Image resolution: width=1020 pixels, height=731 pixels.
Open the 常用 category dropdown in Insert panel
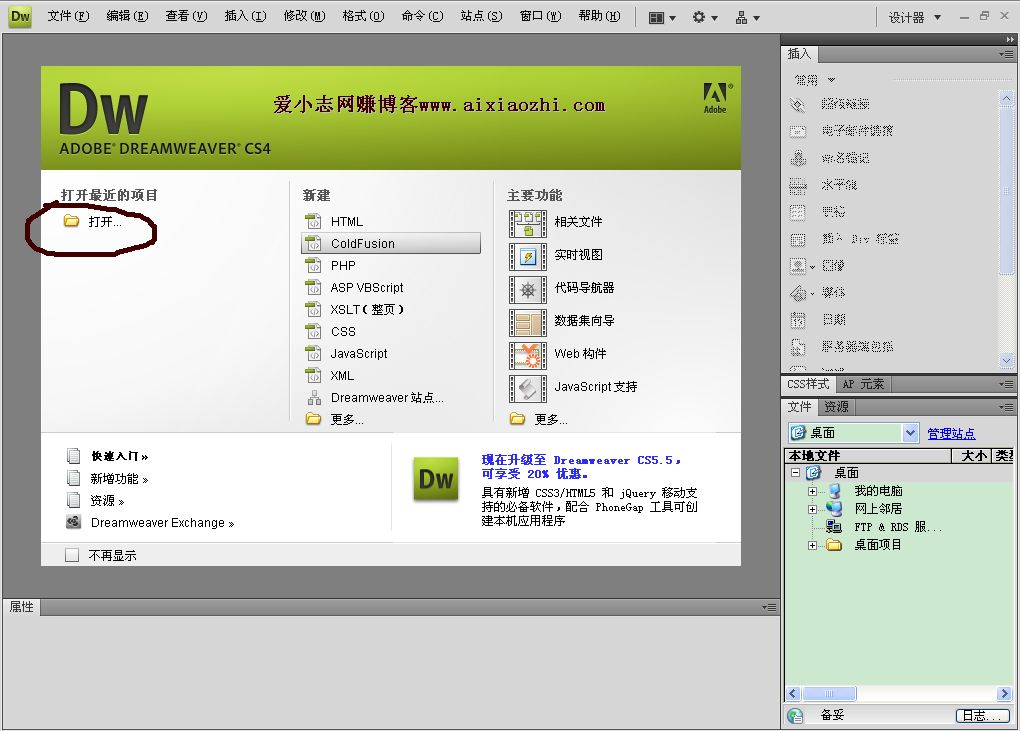coord(831,80)
